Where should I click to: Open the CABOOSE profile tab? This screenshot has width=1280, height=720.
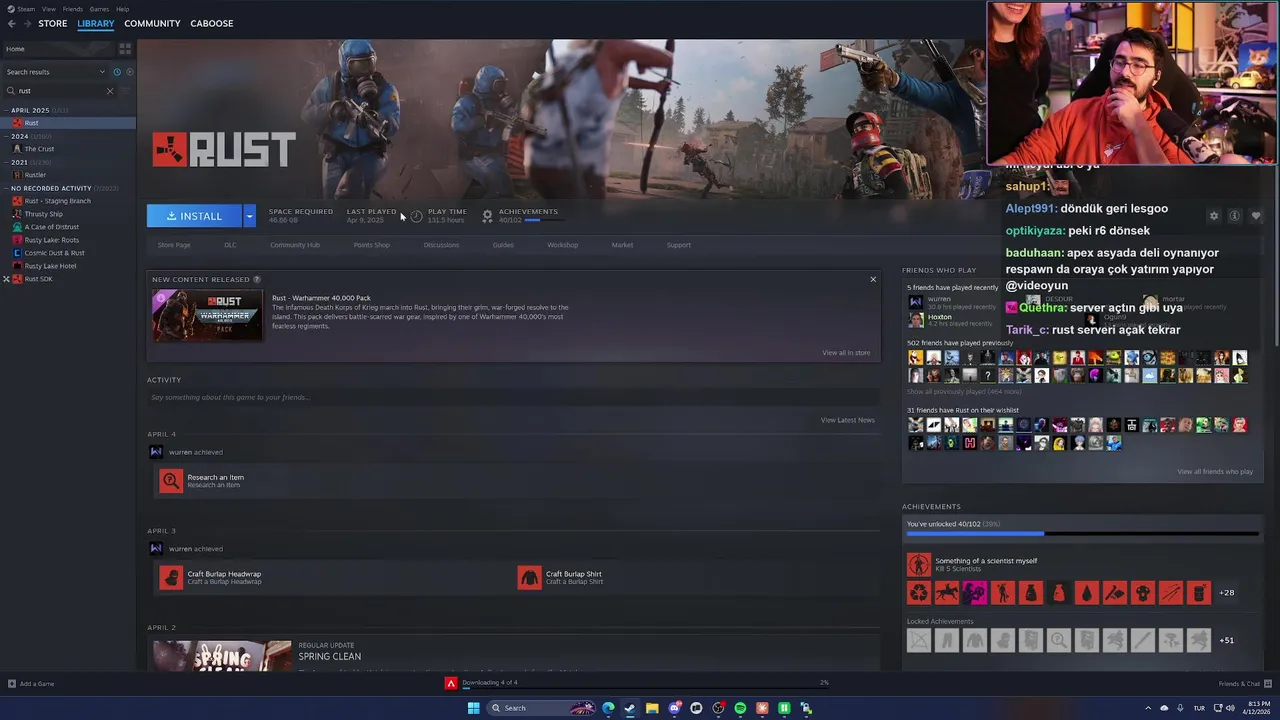212,24
